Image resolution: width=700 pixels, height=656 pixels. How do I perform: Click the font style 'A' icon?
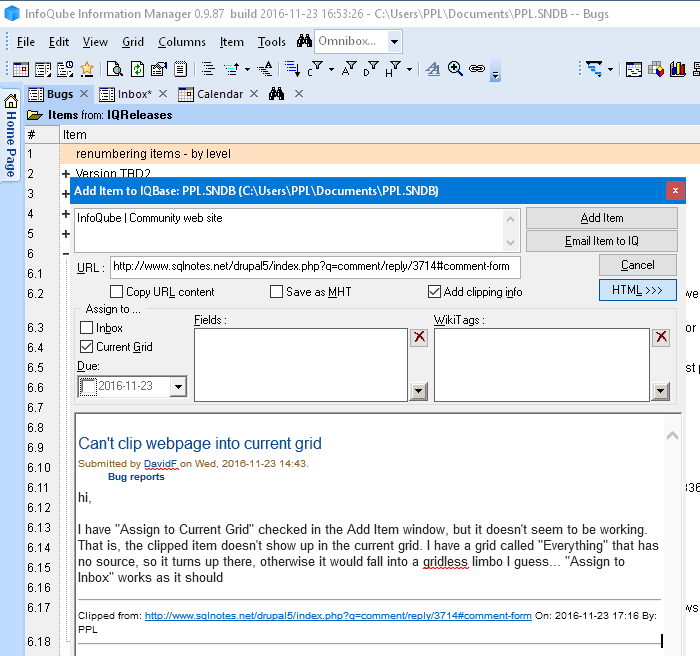(x=433, y=69)
